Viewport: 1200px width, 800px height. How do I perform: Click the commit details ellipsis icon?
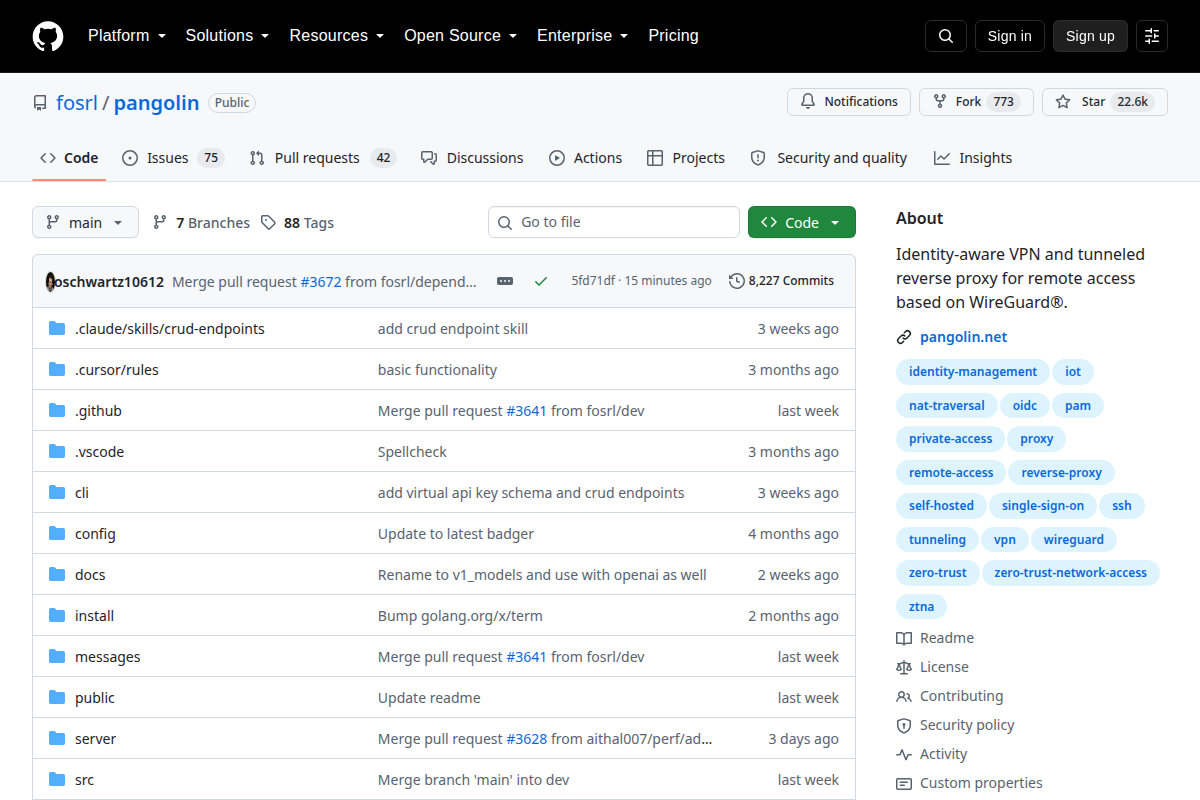(505, 281)
